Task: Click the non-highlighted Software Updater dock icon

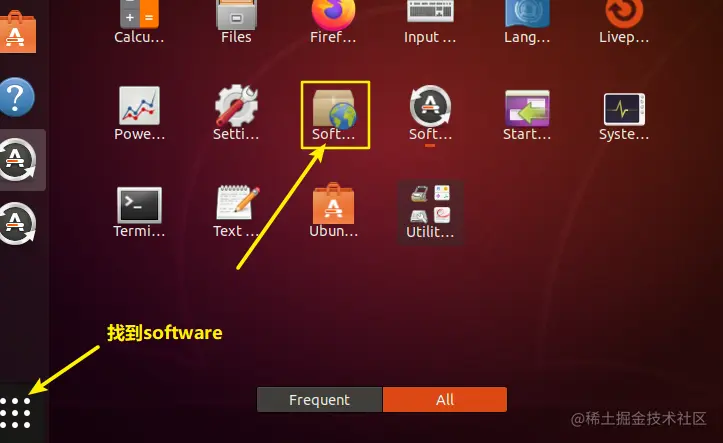Action: point(18,224)
